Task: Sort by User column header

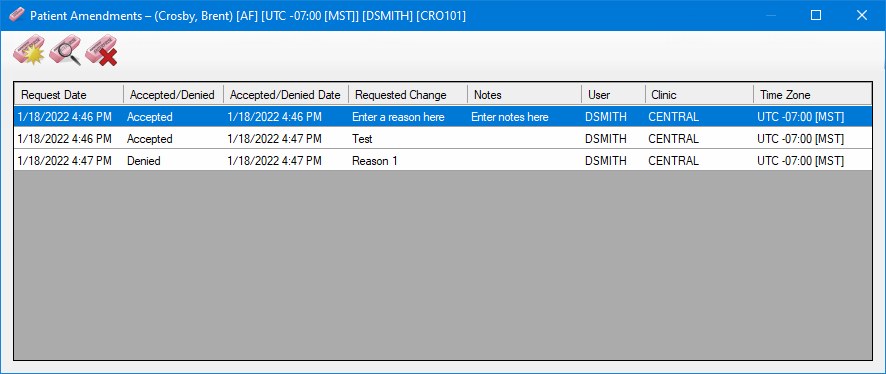Action: tap(614, 94)
